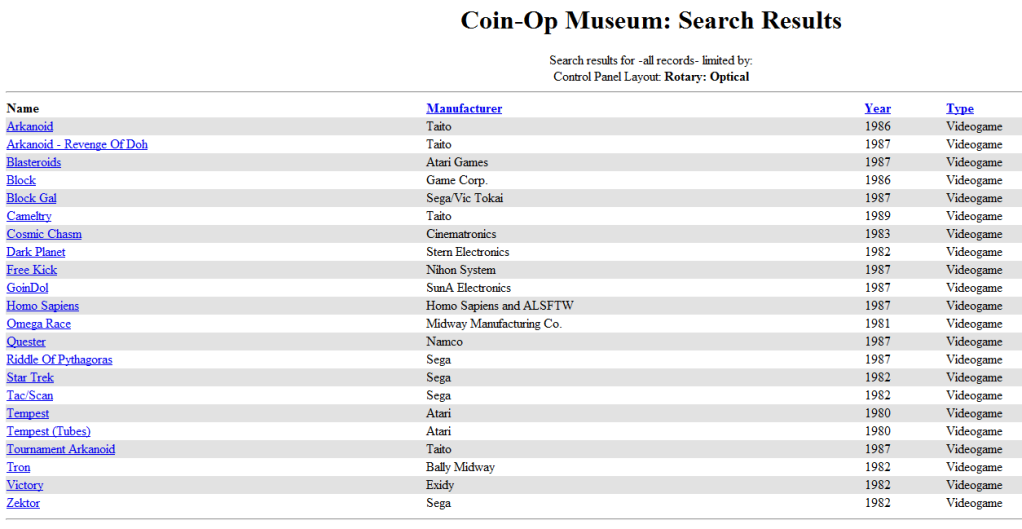
Task: Select the Free Kick link
Action: coord(32,271)
